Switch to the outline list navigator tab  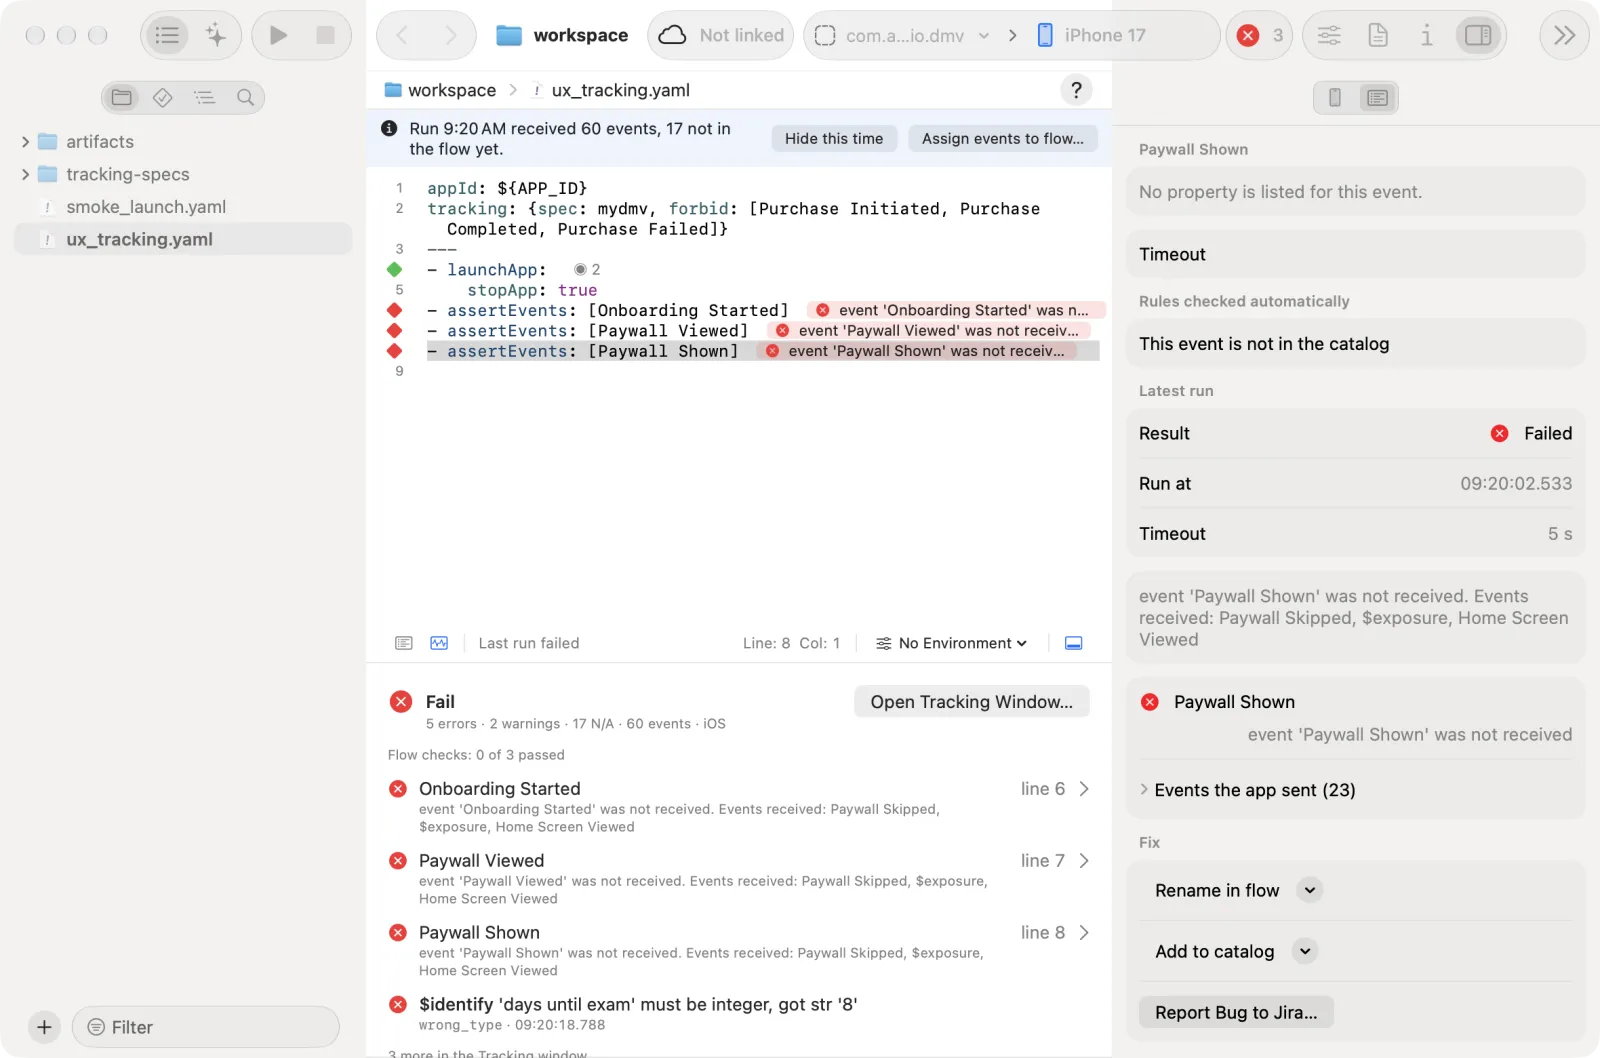click(x=204, y=97)
